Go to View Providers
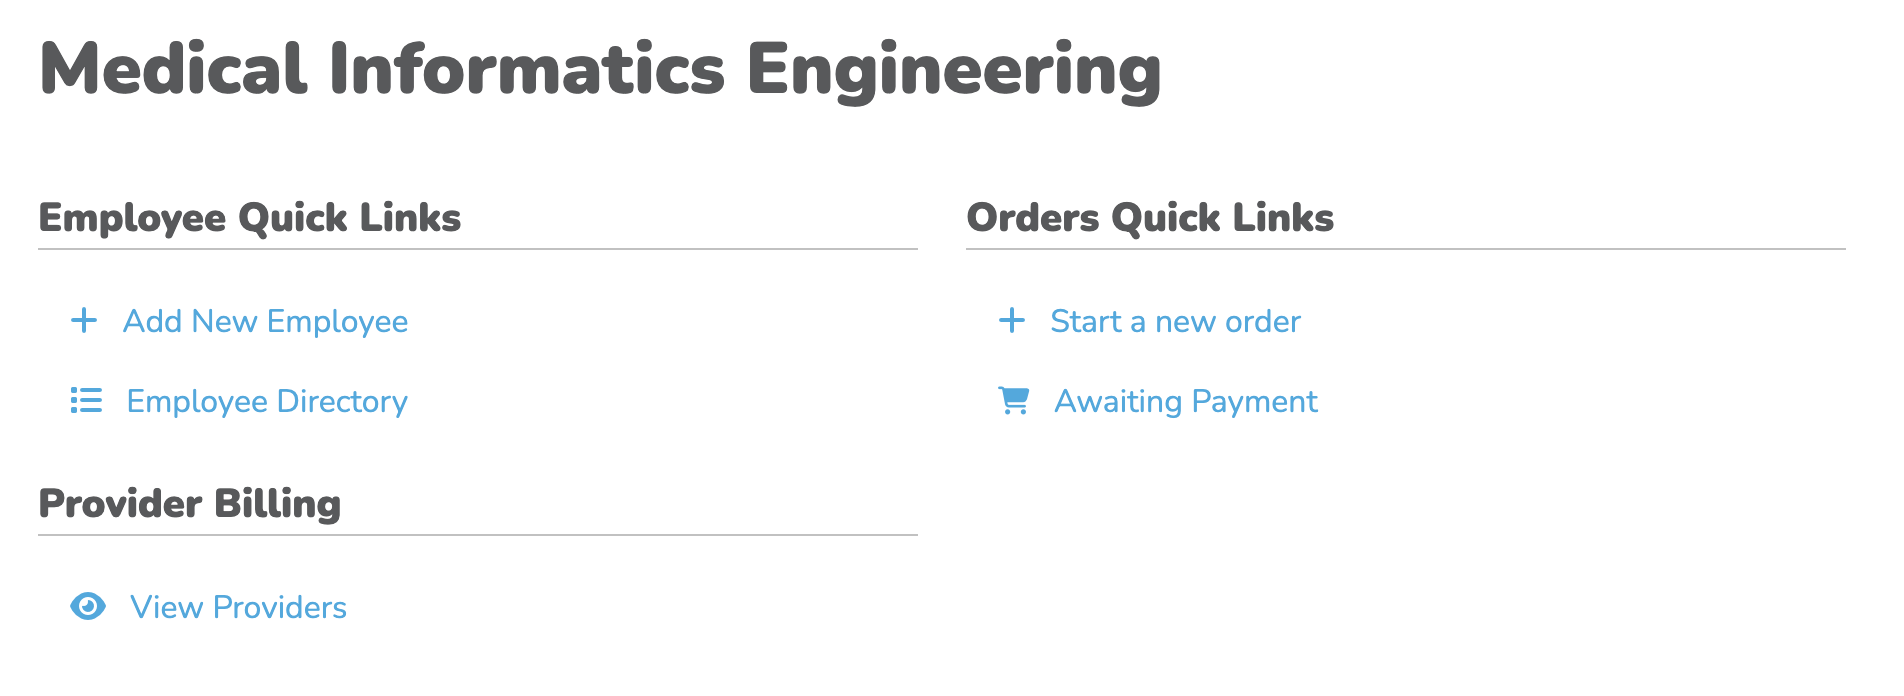1904x696 pixels. tap(238, 607)
